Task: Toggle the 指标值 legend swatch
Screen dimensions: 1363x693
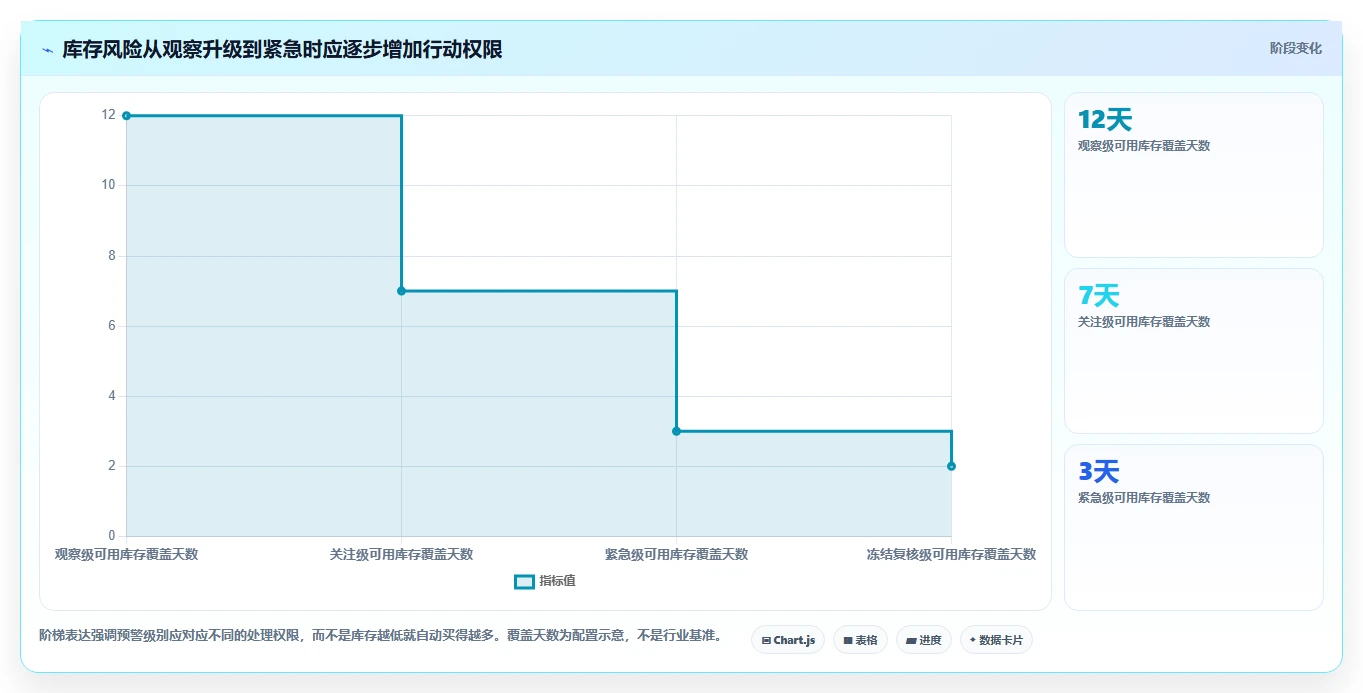Action: [x=524, y=582]
